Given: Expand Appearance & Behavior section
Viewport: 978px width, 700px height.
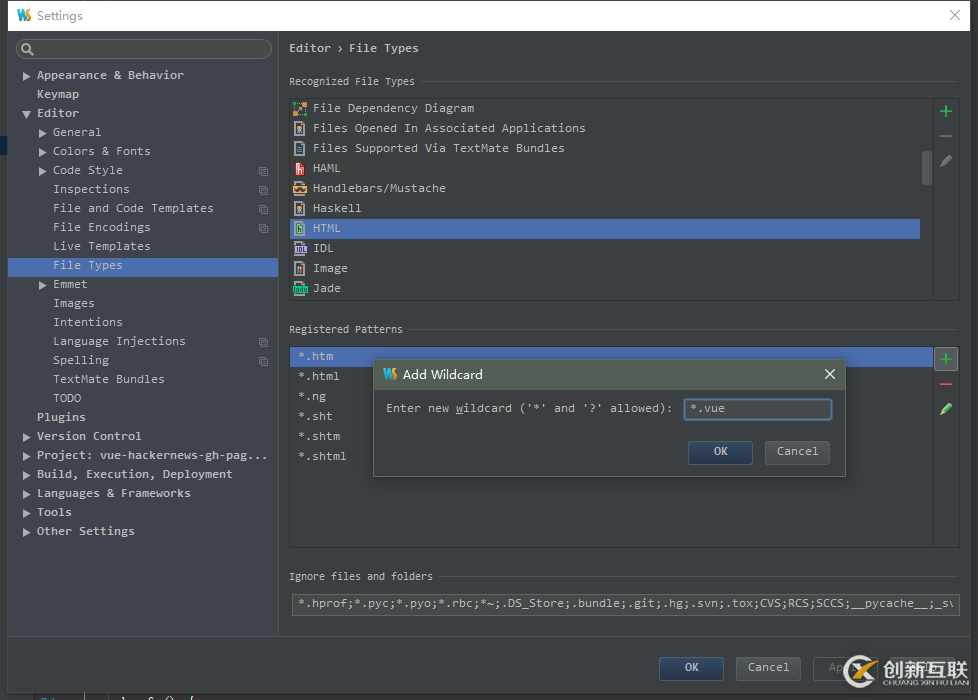Looking at the screenshot, I should (26, 76).
